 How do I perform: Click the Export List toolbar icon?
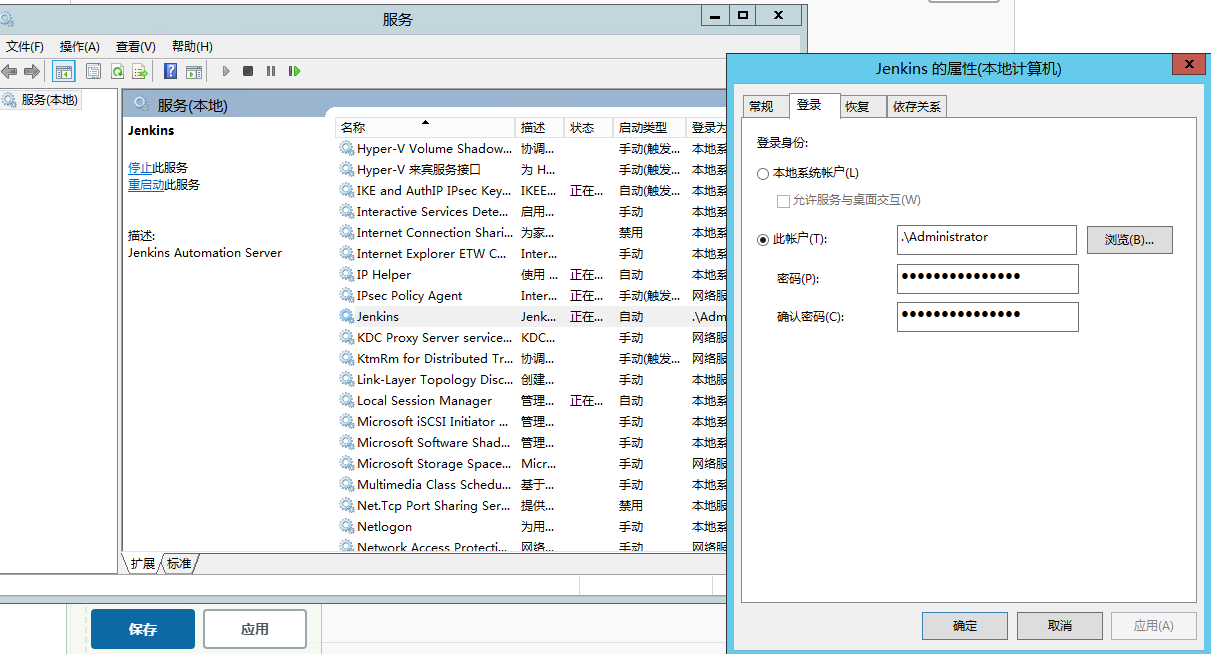(141, 71)
